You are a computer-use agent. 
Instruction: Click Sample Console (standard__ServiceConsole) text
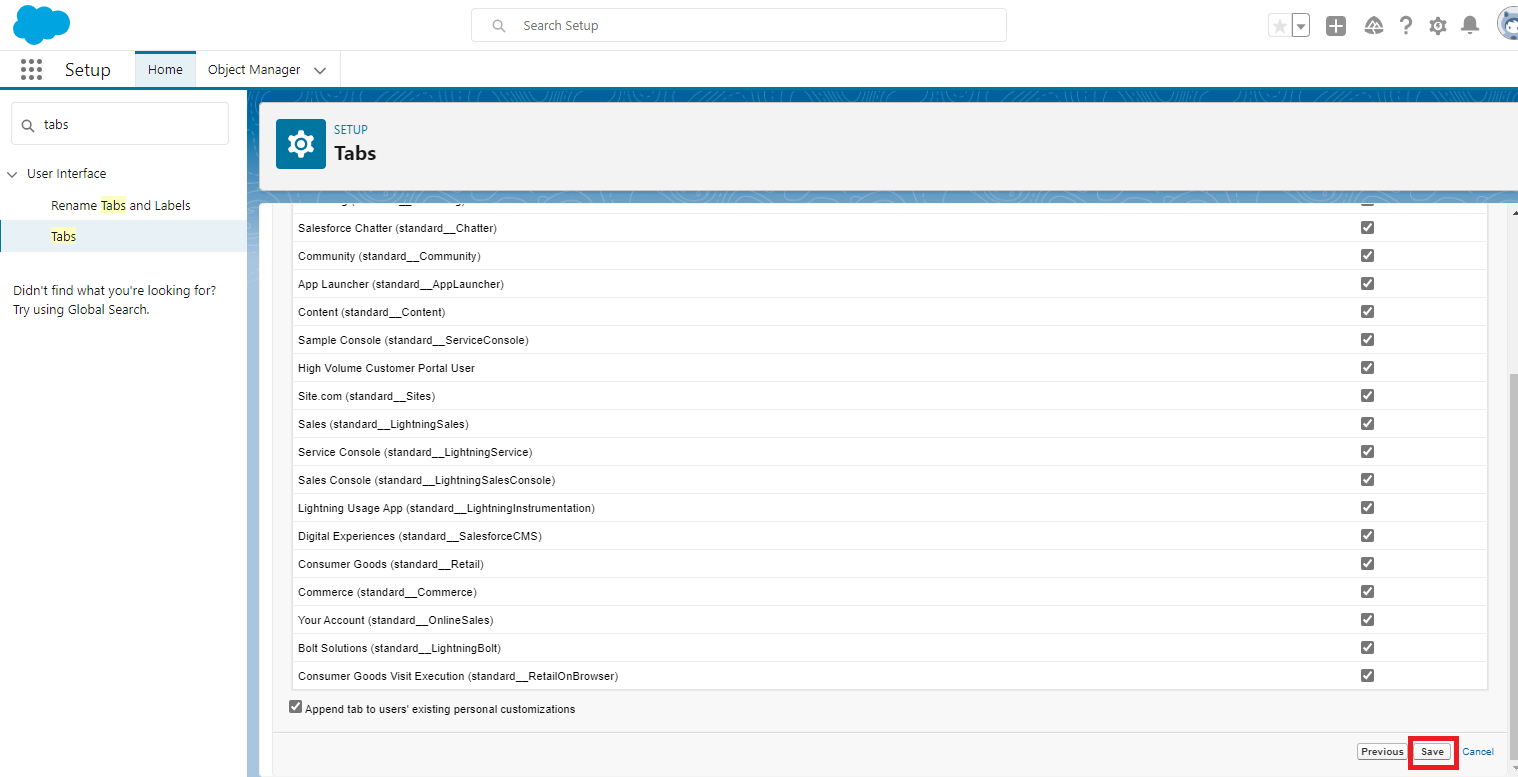[x=413, y=340]
